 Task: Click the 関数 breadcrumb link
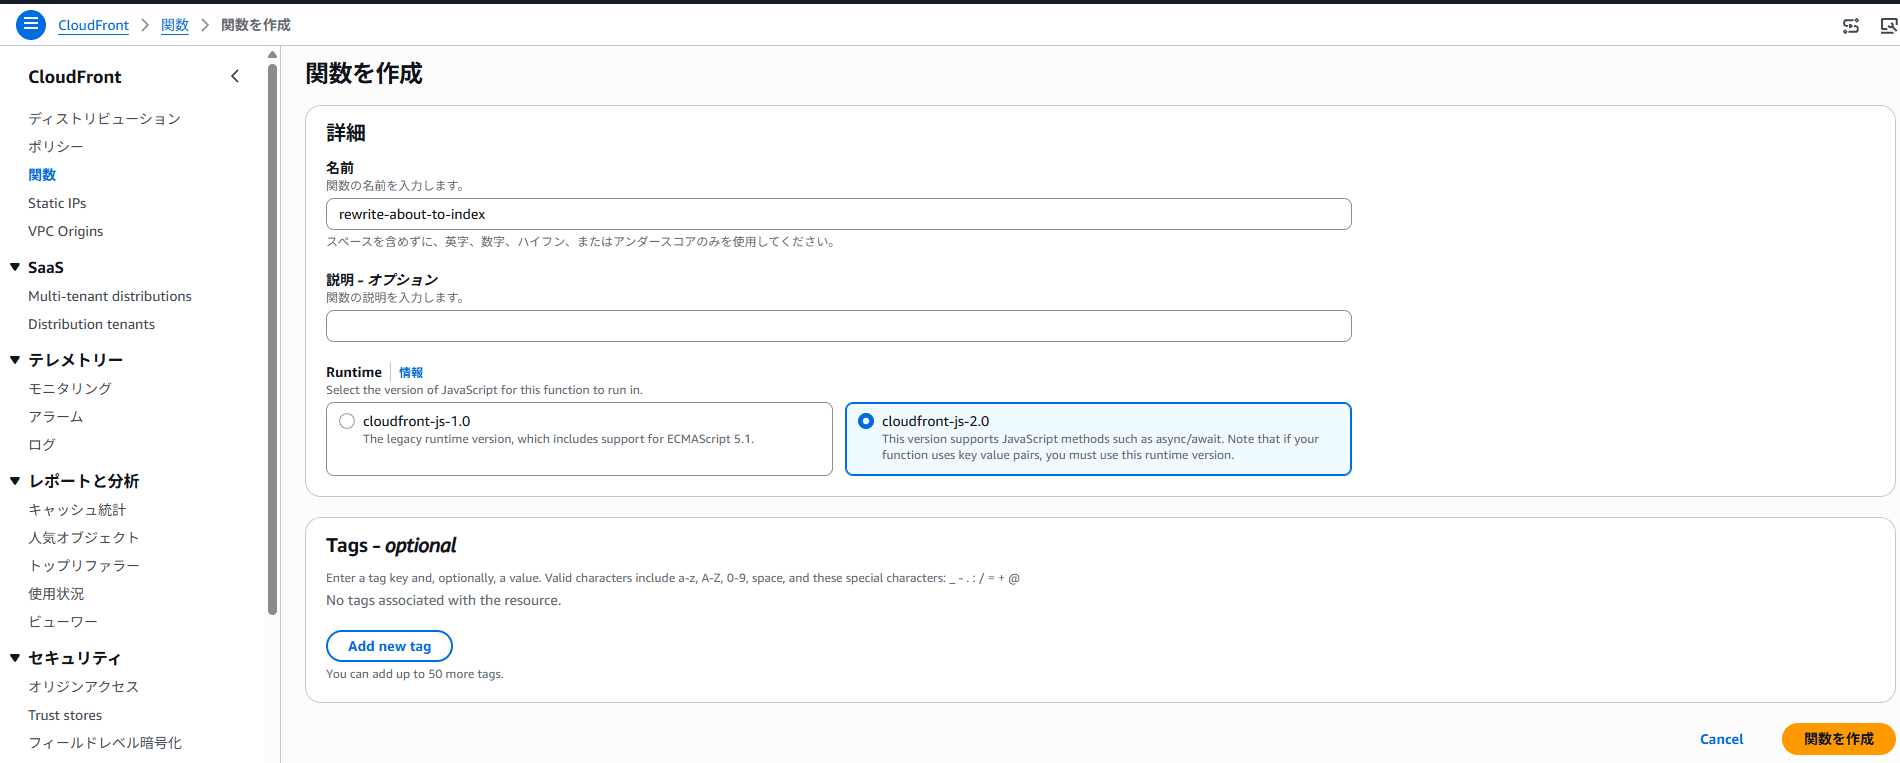(x=175, y=25)
